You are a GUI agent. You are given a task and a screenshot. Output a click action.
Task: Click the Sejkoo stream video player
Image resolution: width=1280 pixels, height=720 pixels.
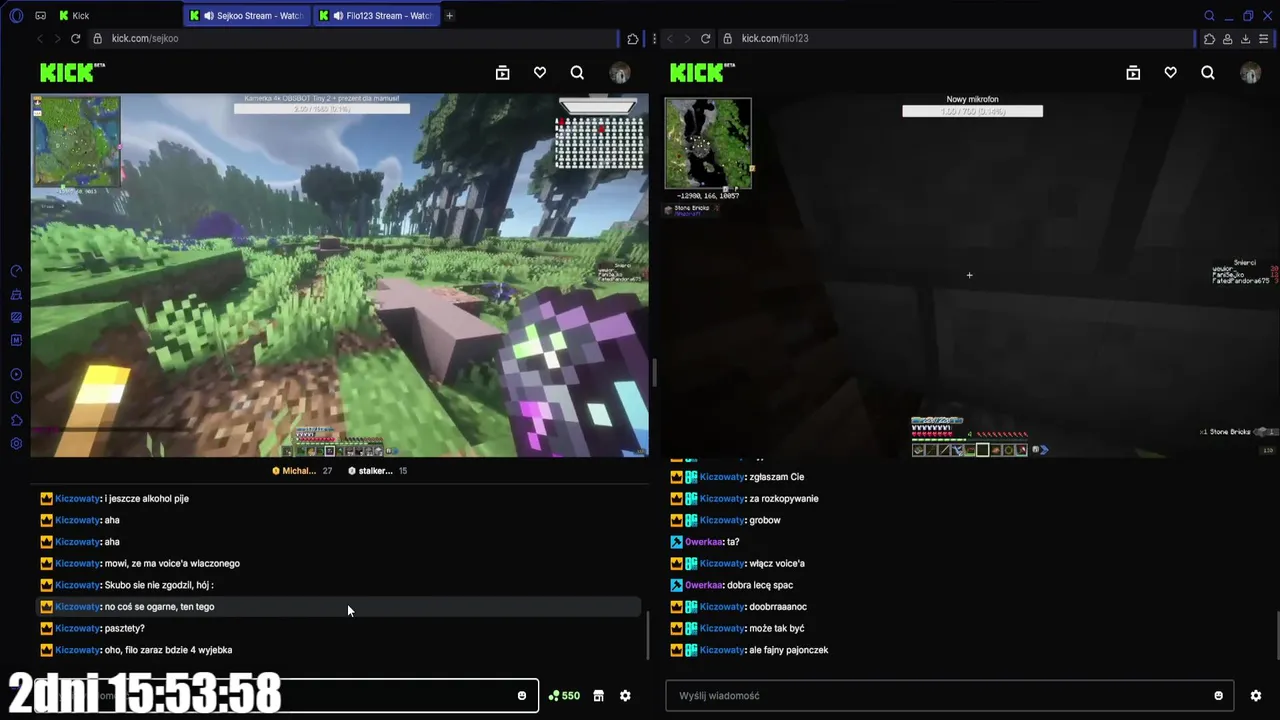(340, 275)
